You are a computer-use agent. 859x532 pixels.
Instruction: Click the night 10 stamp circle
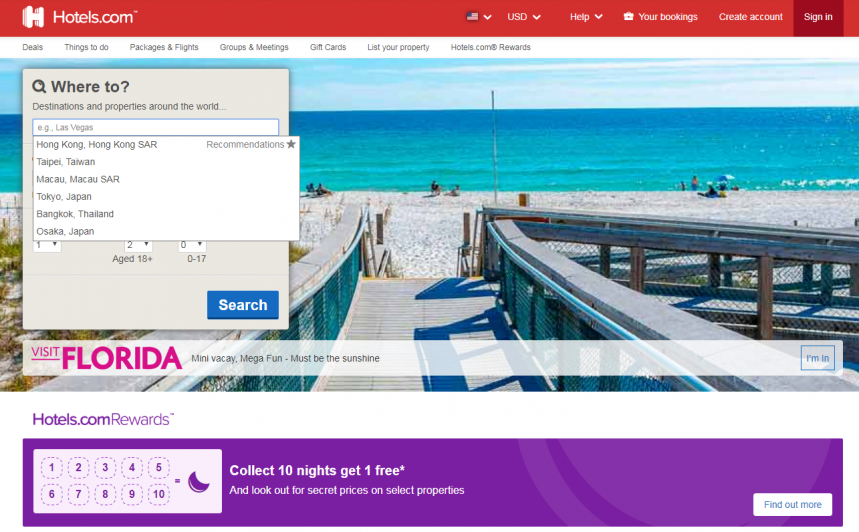pos(159,494)
